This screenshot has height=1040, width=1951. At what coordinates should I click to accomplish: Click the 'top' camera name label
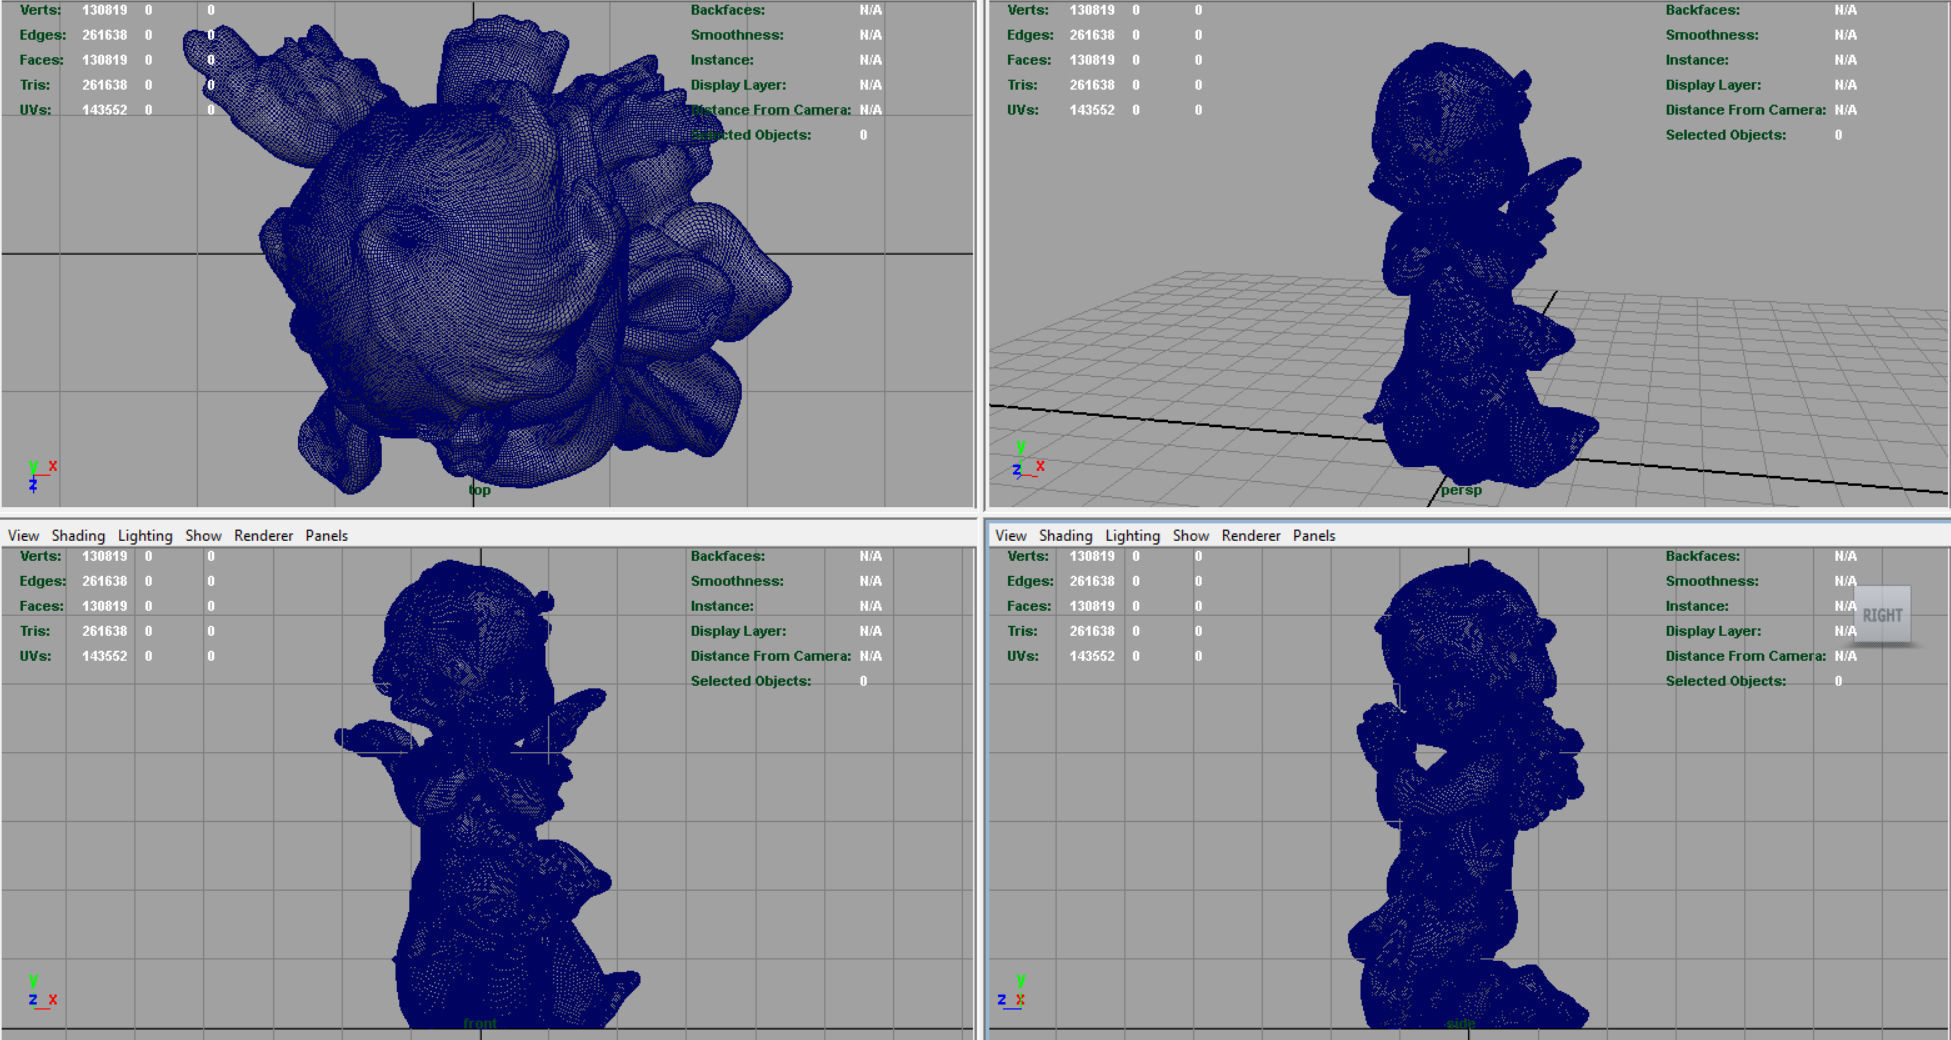click(480, 490)
